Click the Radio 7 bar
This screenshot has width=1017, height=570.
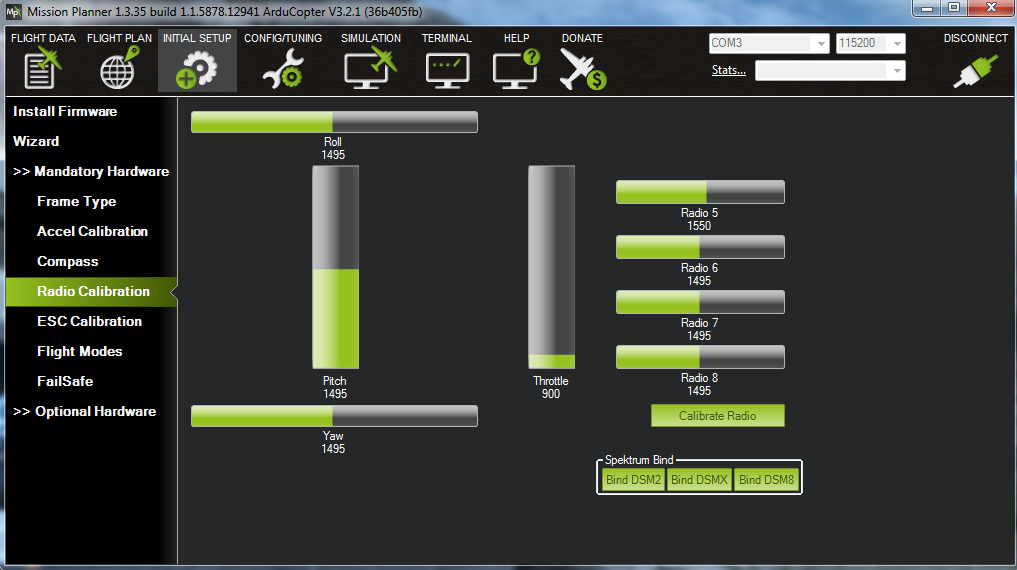(700, 302)
